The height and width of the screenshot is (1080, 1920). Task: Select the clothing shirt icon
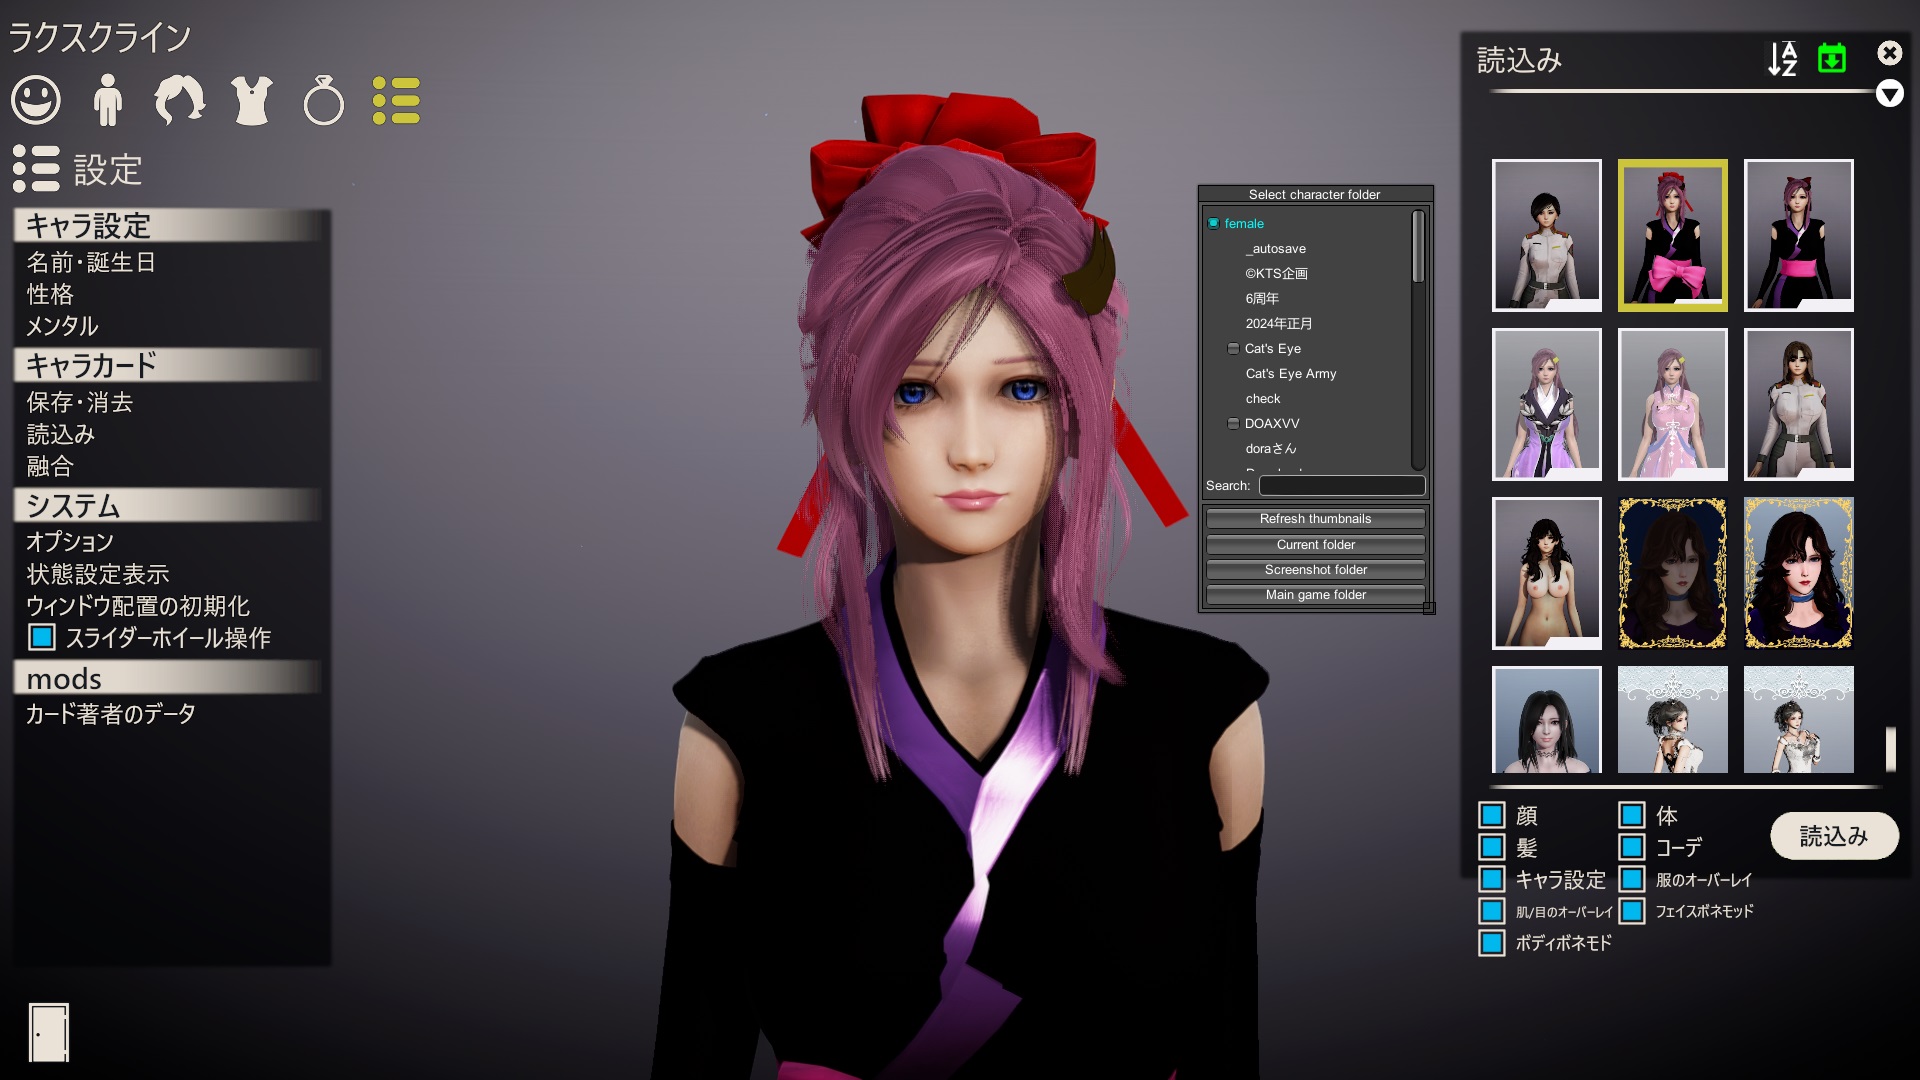[252, 100]
